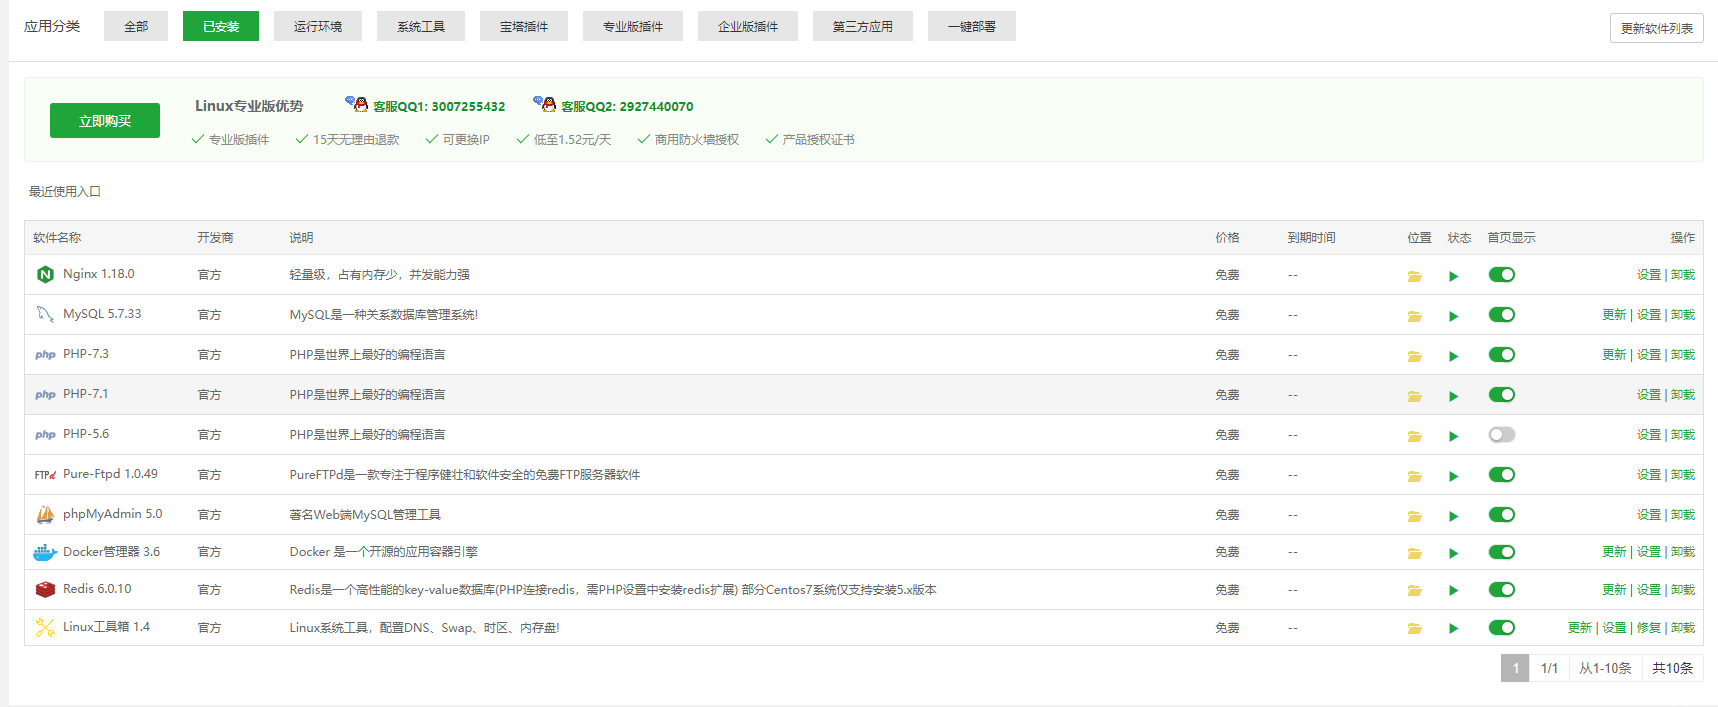The width and height of the screenshot is (1718, 707).
Task: Open the 运行环境 category tab
Action: pyautogui.click(x=318, y=26)
